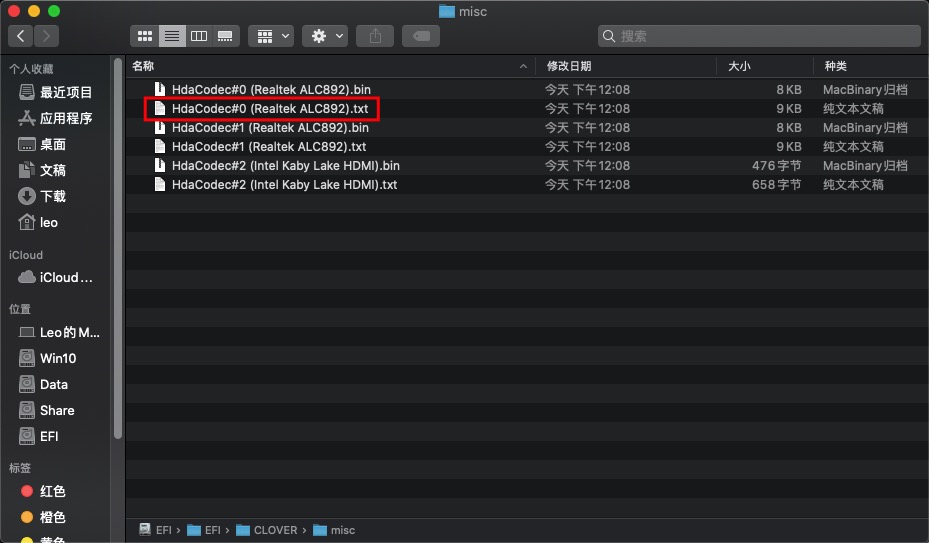Select HdaCodec#1 (Realtek ALC892).bin file
Screen dimensions: 929x543
pos(527,127)
